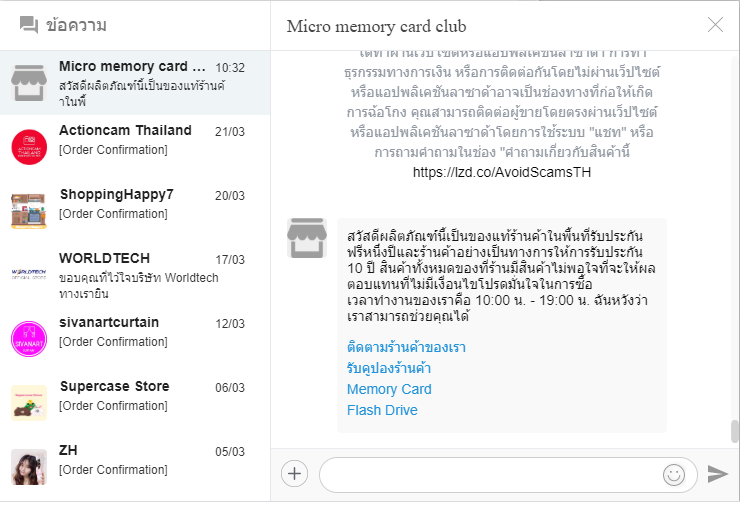Click the Memory Card link
The height and width of the screenshot is (506, 740).
click(x=389, y=389)
